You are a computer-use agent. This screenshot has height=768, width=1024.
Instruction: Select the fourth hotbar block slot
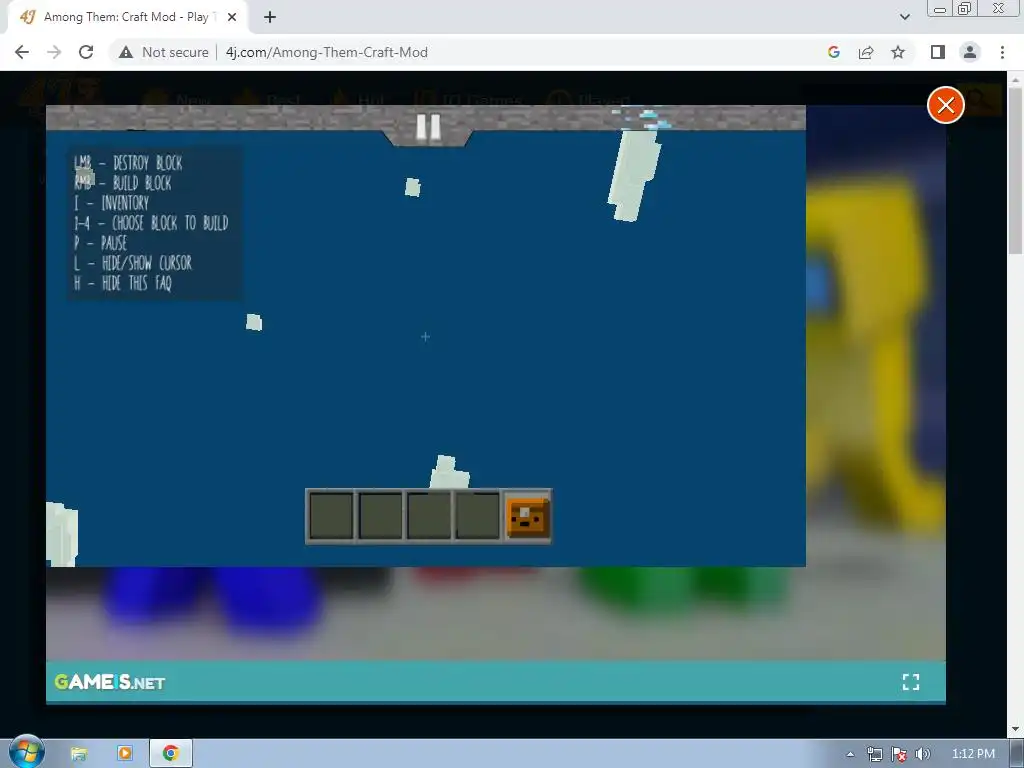tap(478, 516)
